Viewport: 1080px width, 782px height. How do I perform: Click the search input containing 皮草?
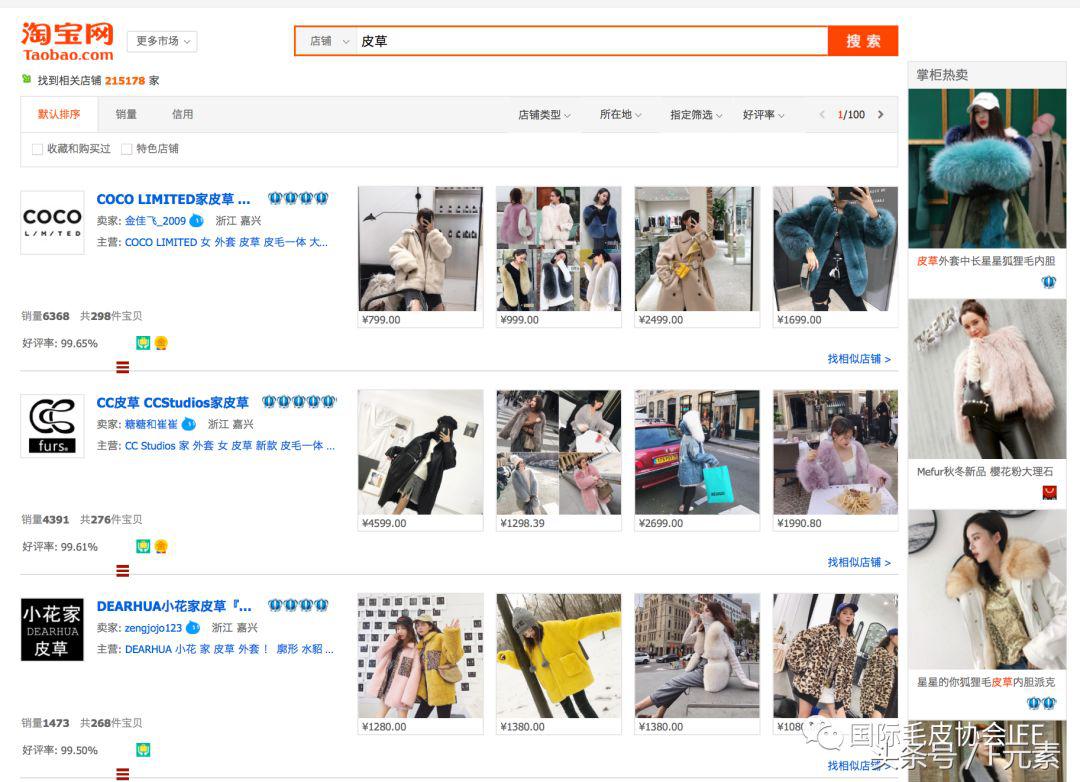(592, 41)
